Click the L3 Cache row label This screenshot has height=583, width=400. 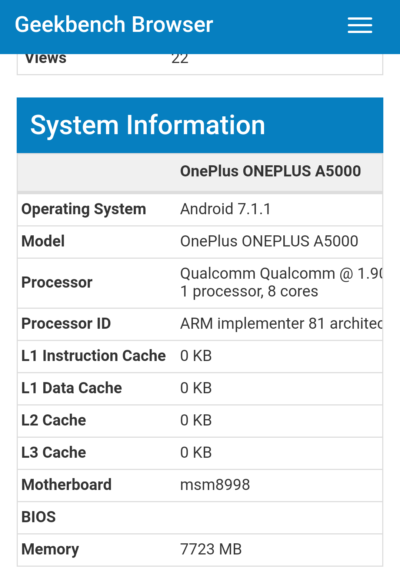54,452
